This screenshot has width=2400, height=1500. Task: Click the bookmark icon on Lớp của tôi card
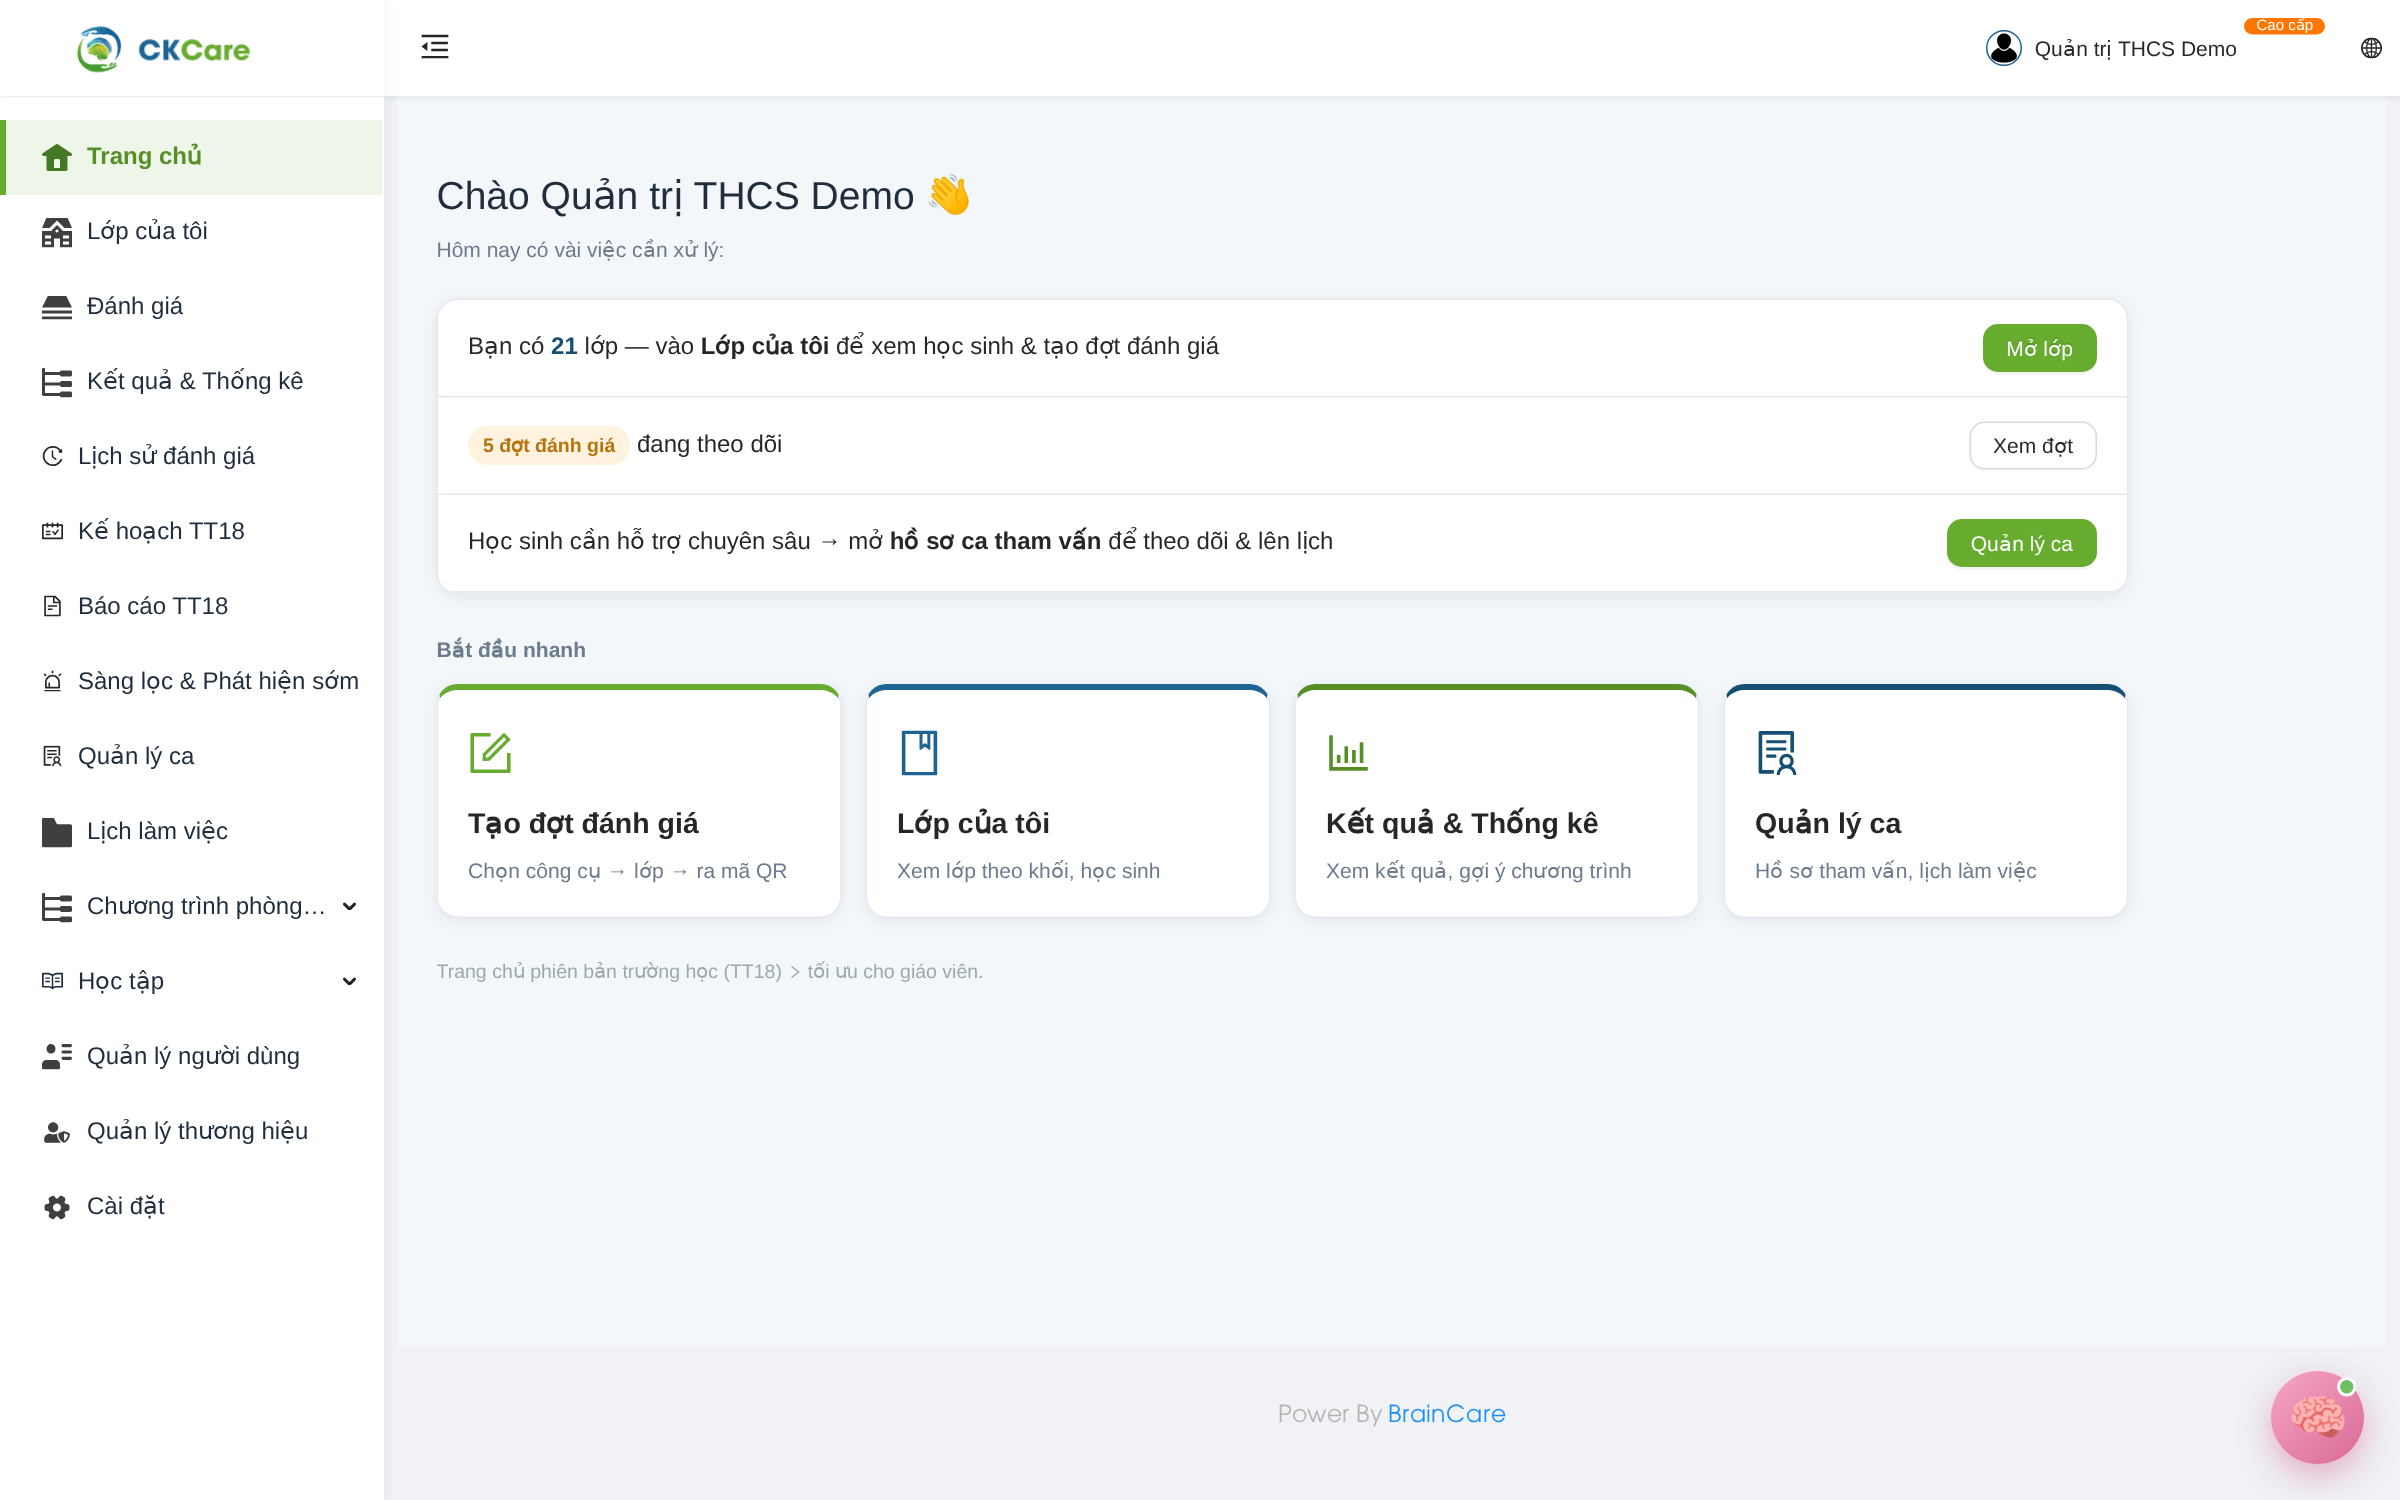pyautogui.click(x=919, y=753)
